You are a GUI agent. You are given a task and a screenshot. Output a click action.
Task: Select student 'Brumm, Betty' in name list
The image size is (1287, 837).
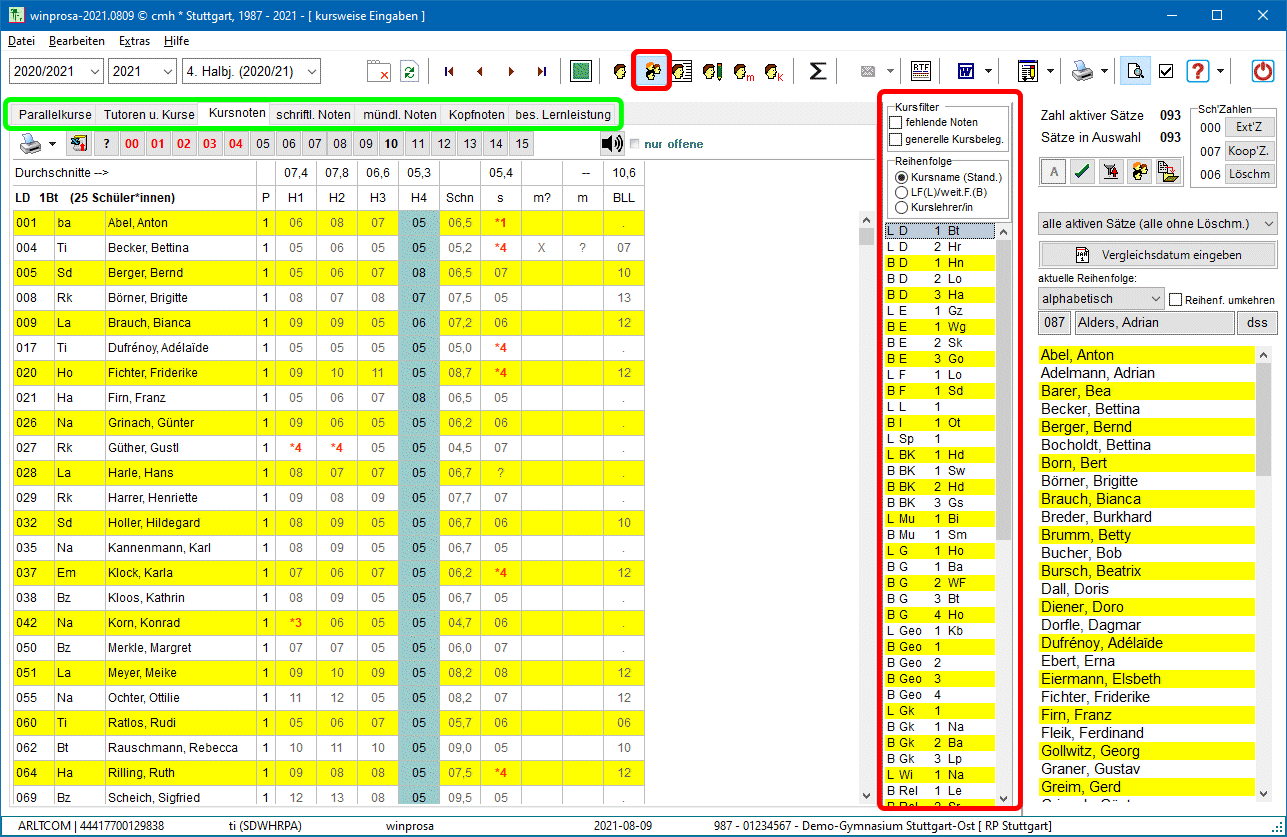click(1085, 535)
